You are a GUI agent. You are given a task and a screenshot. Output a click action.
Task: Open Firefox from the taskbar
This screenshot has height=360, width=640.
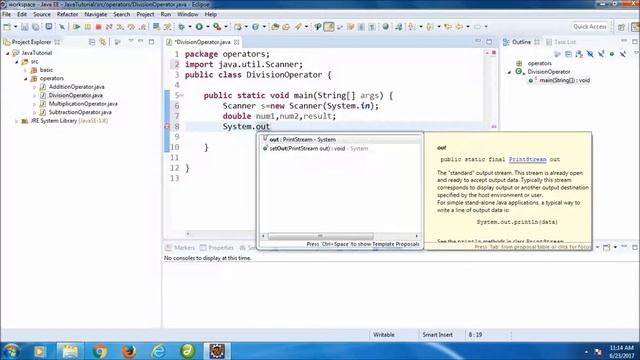click(129, 351)
